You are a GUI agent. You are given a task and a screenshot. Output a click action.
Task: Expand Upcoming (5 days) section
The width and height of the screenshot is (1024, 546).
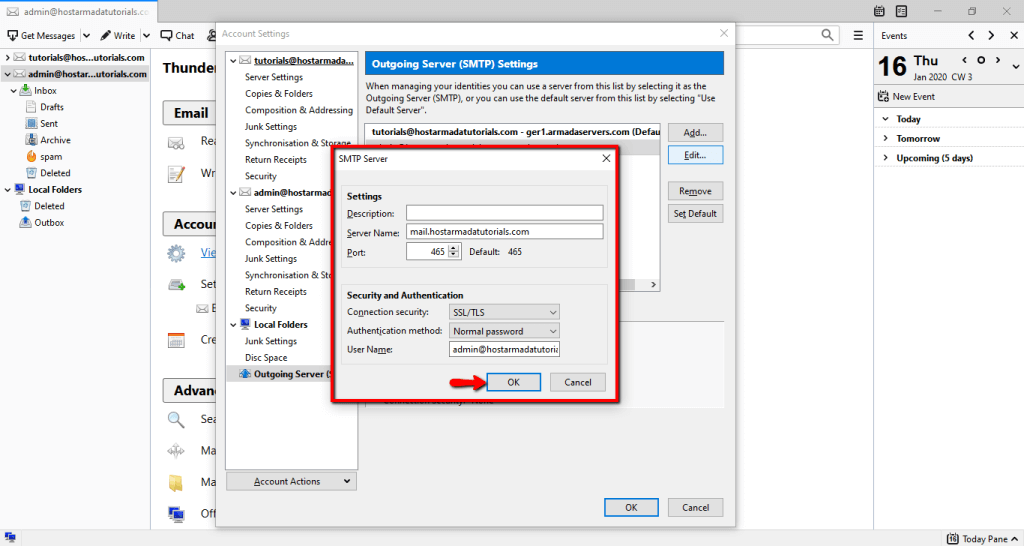click(886, 158)
